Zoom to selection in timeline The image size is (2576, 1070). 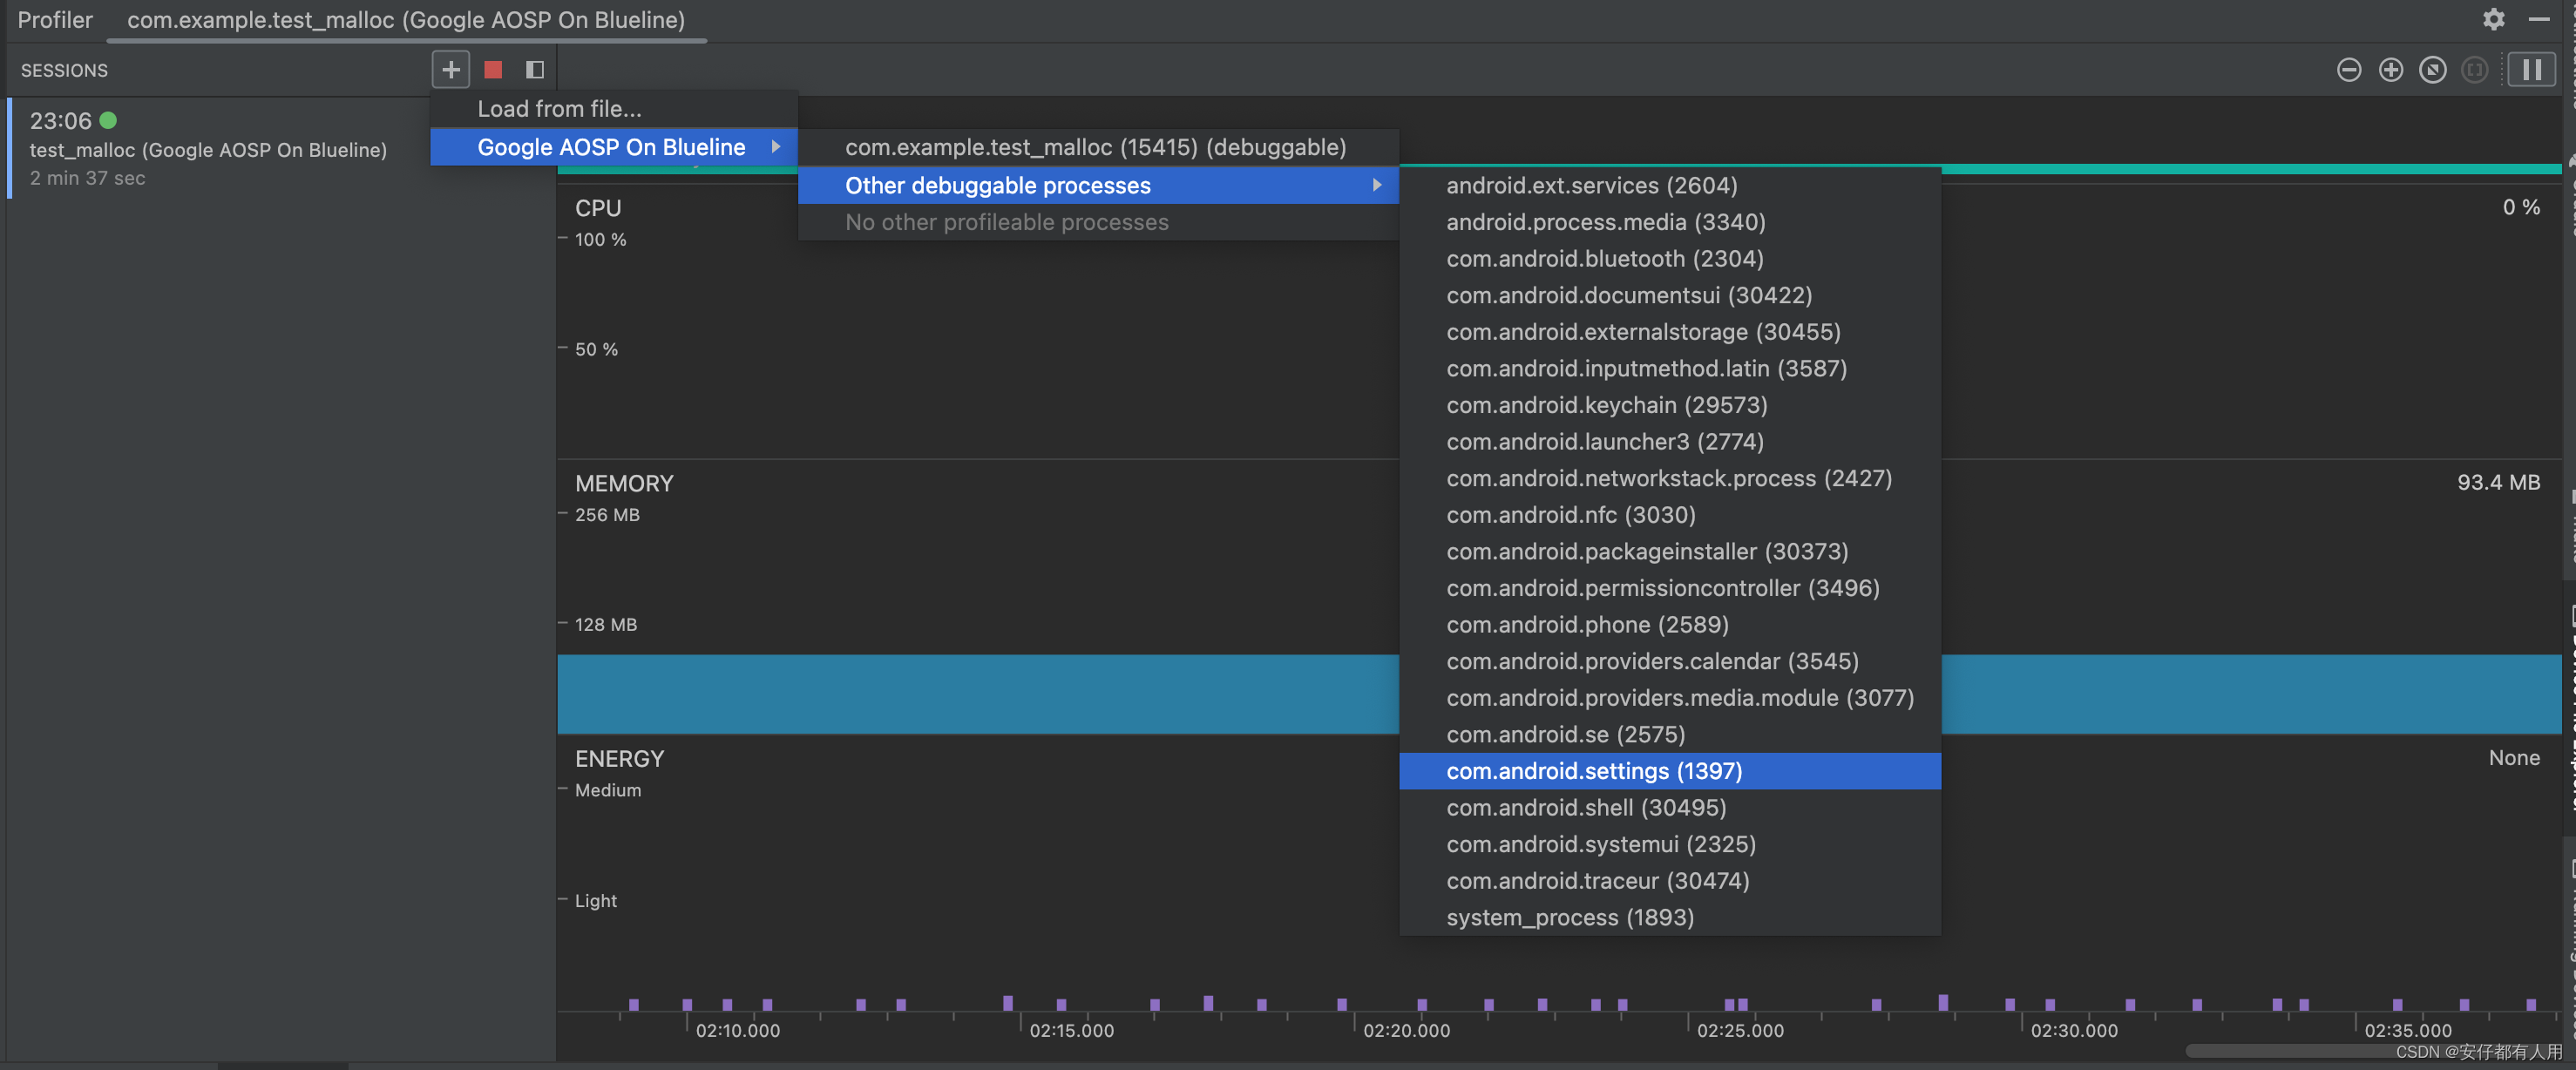[2475, 70]
